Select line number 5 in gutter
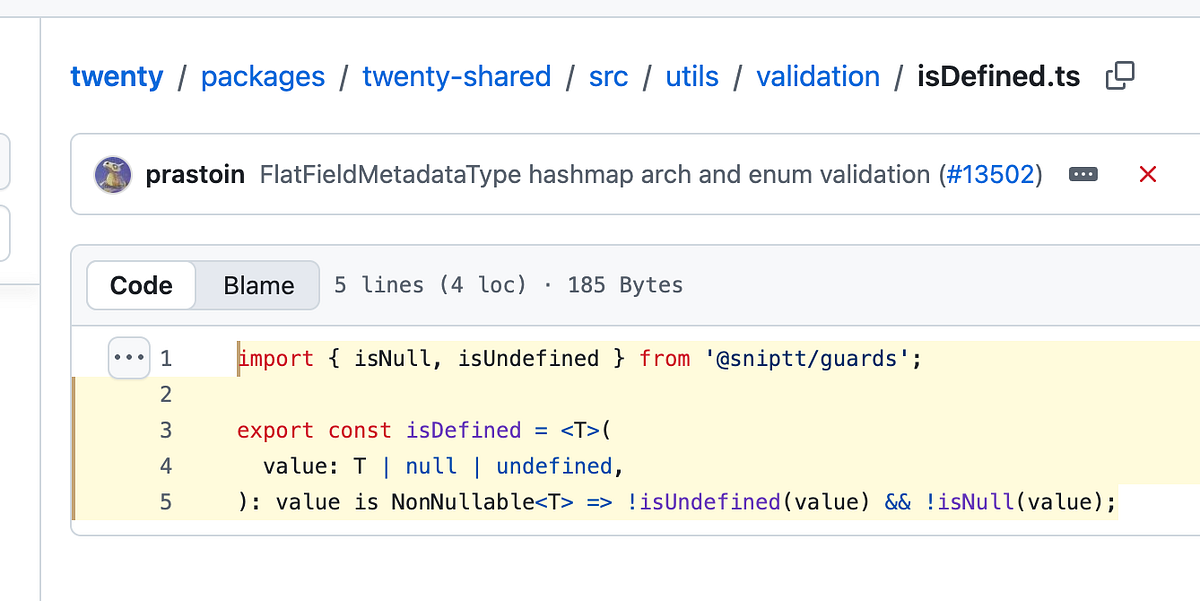This screenshot has width=1200, height=601. pyautogui.click(x=165, y=502)
